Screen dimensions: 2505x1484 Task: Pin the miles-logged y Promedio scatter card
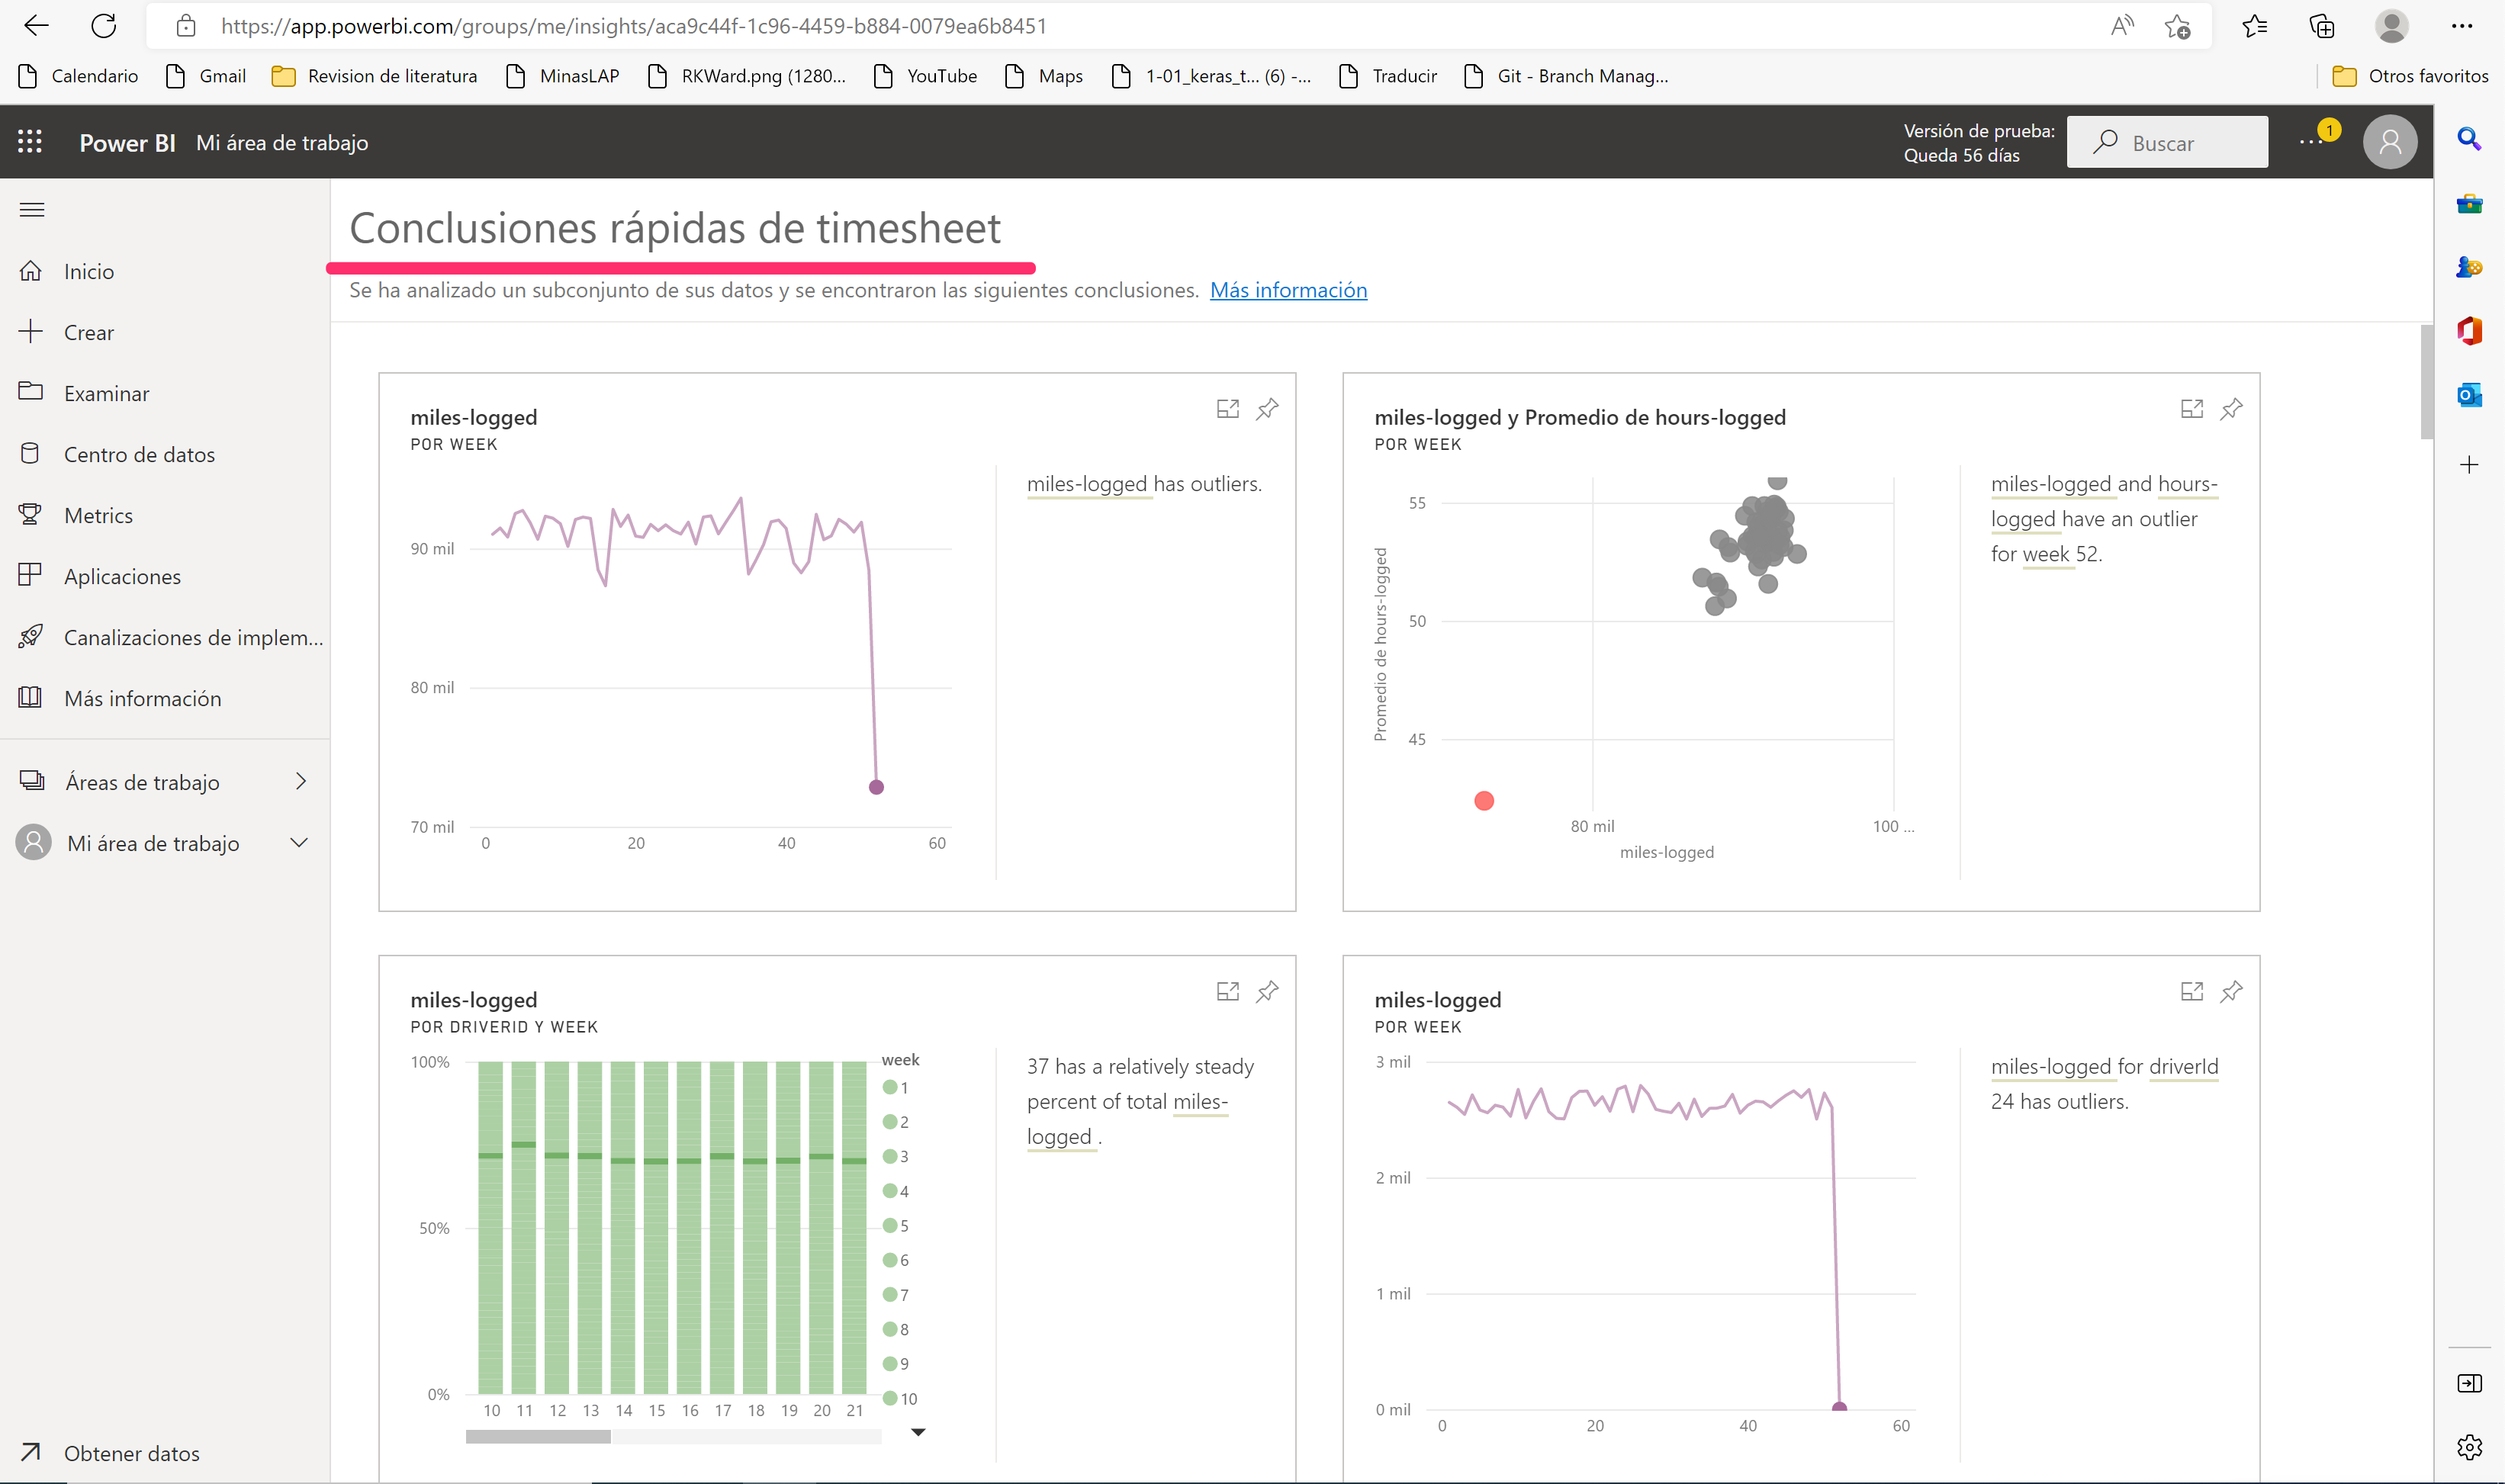[2231, 409]
